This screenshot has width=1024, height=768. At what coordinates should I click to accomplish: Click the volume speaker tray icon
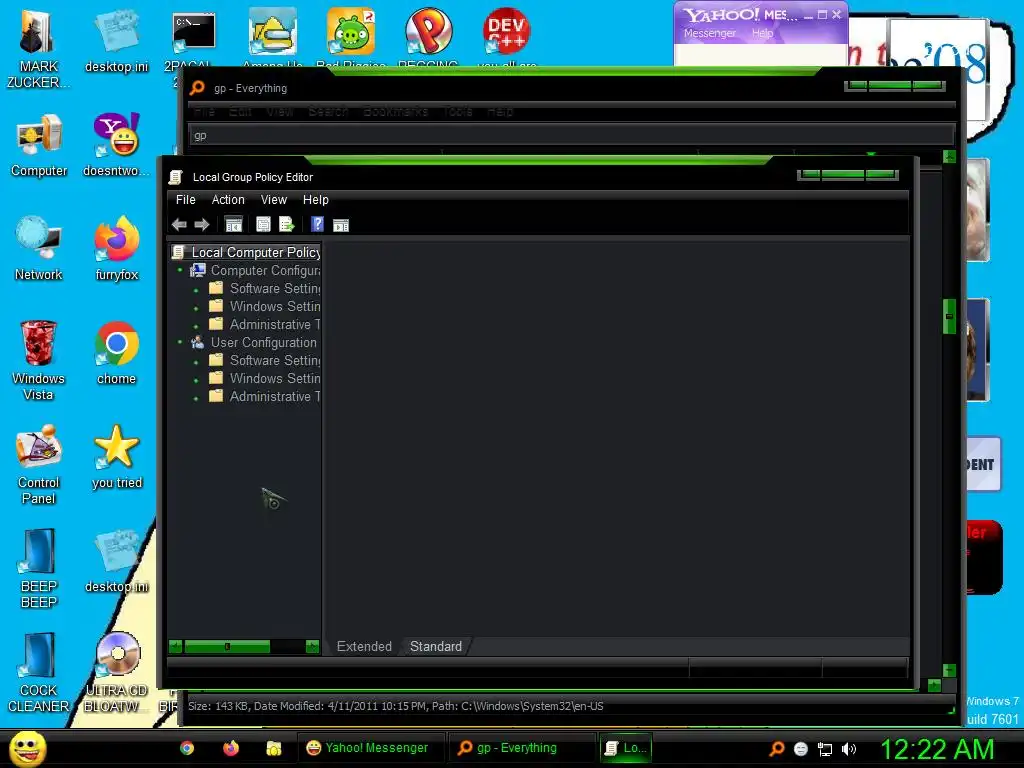click(x=849, y=749)
